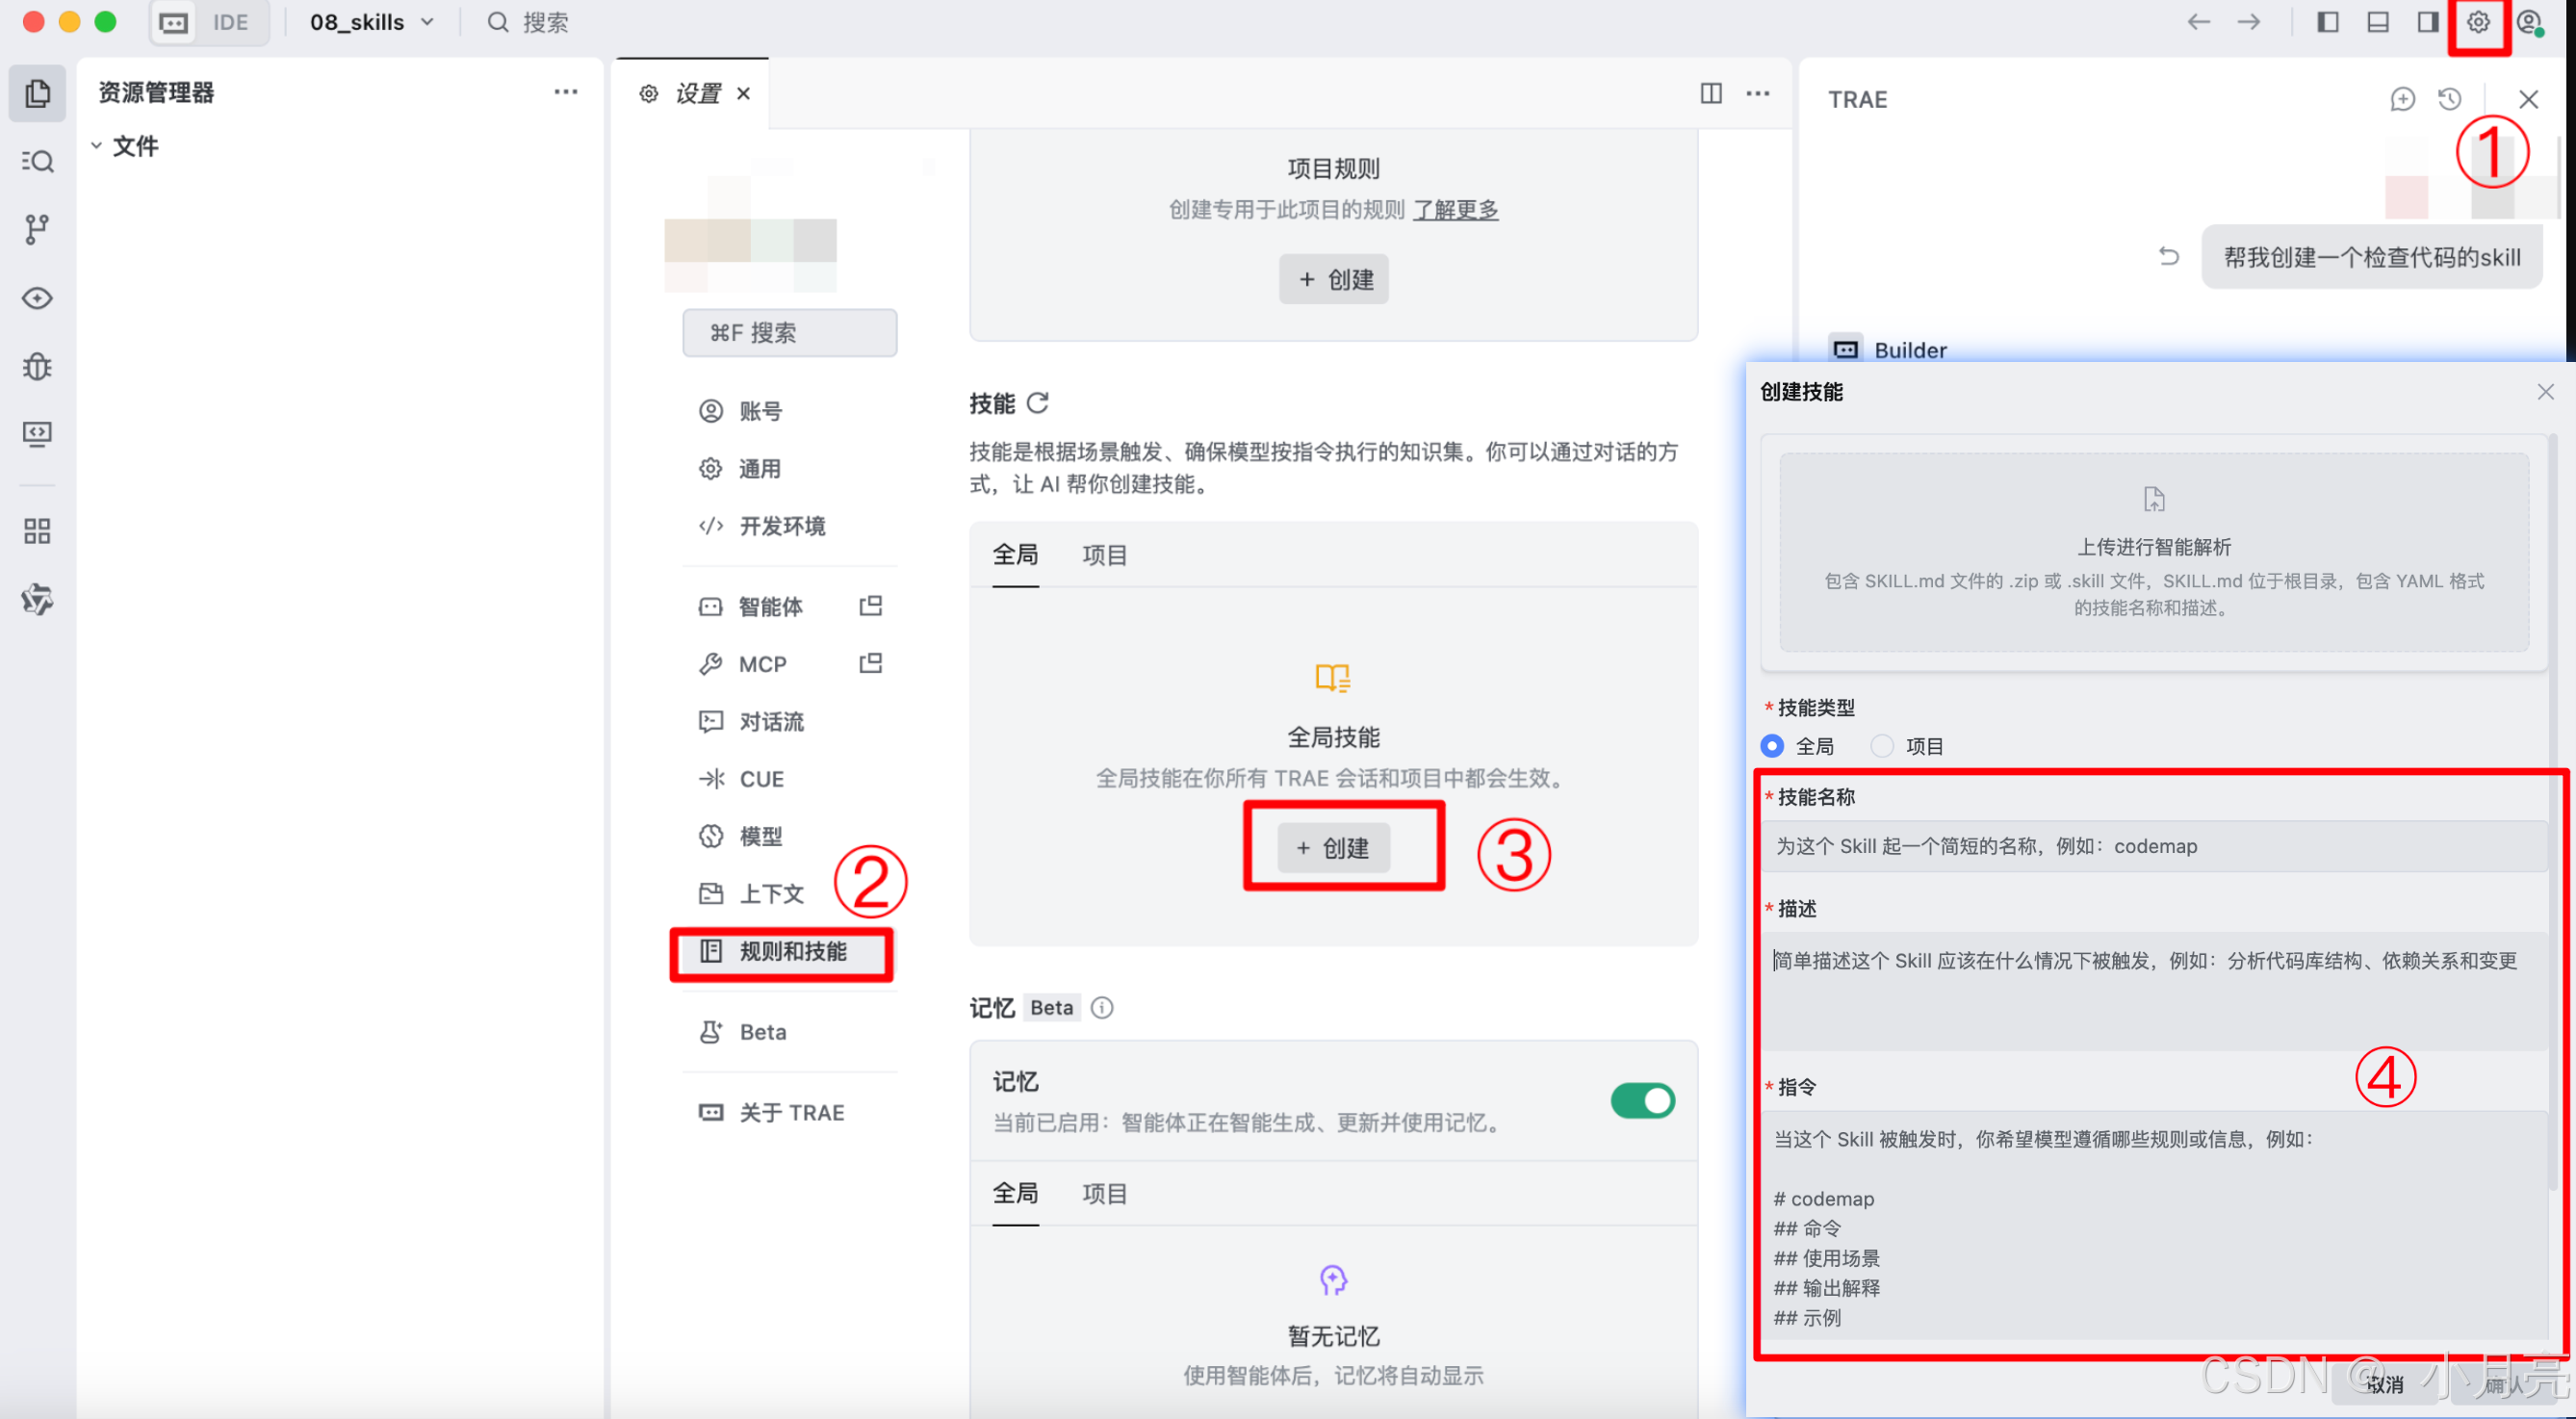Focus the 指令 text area
The height and width of the screenshot is (1419, 2576).
point(2154,1226)
